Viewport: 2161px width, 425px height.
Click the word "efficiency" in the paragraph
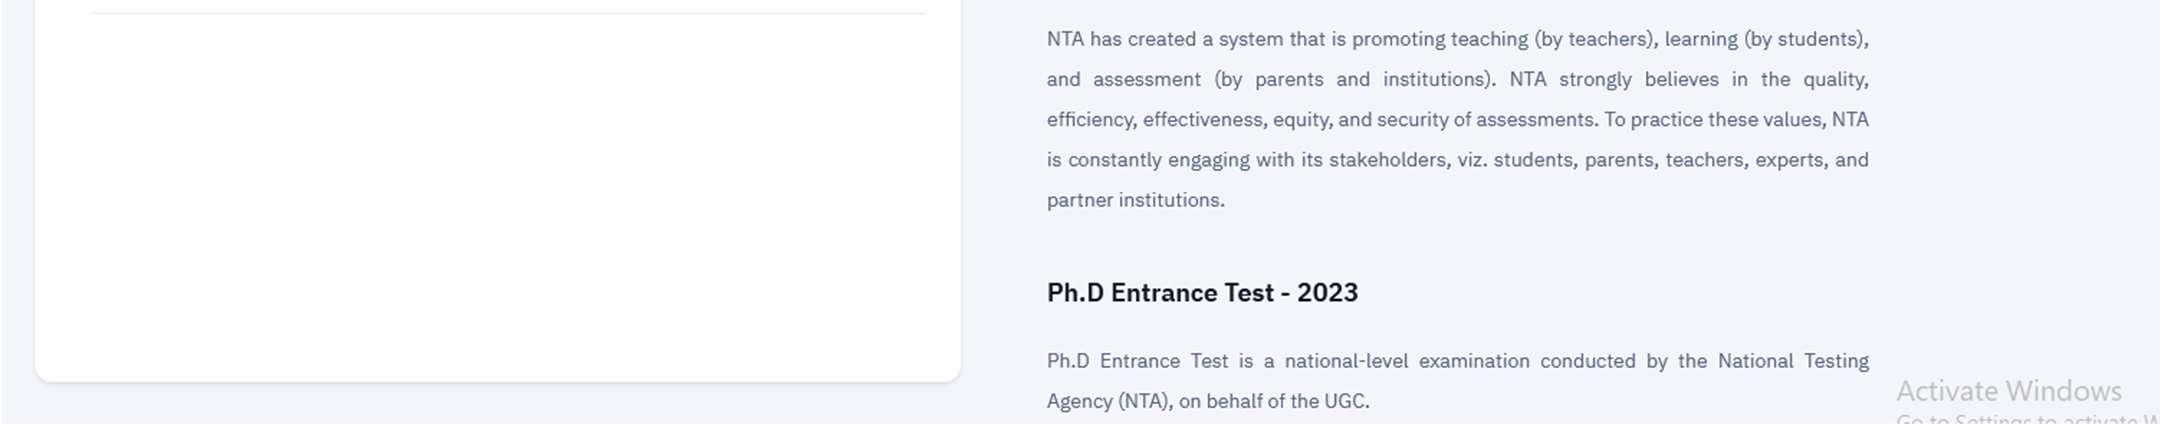pyautogui.click(x=1090, y=120)
